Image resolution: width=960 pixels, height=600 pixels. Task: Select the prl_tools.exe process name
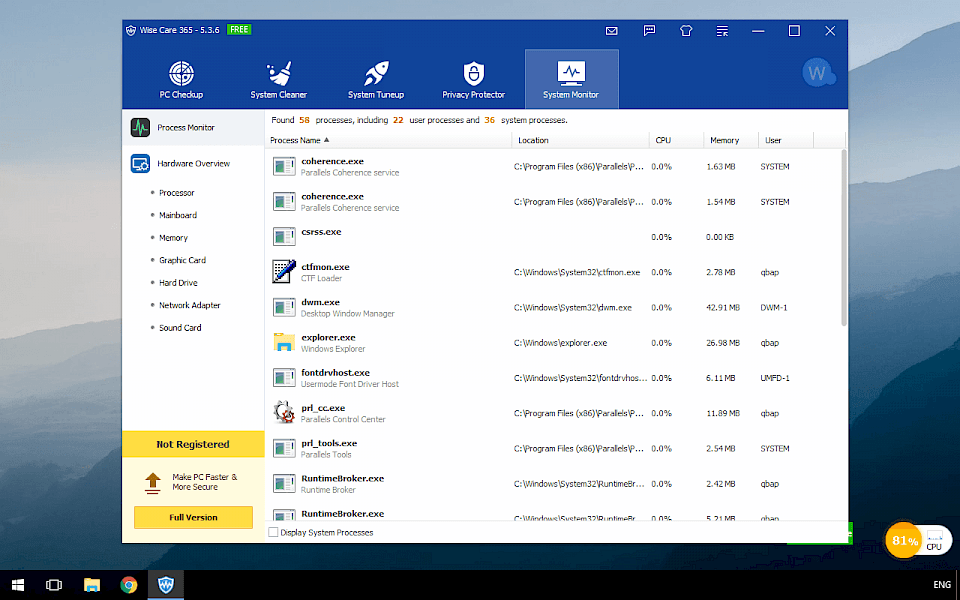click(x=329, y=443)
